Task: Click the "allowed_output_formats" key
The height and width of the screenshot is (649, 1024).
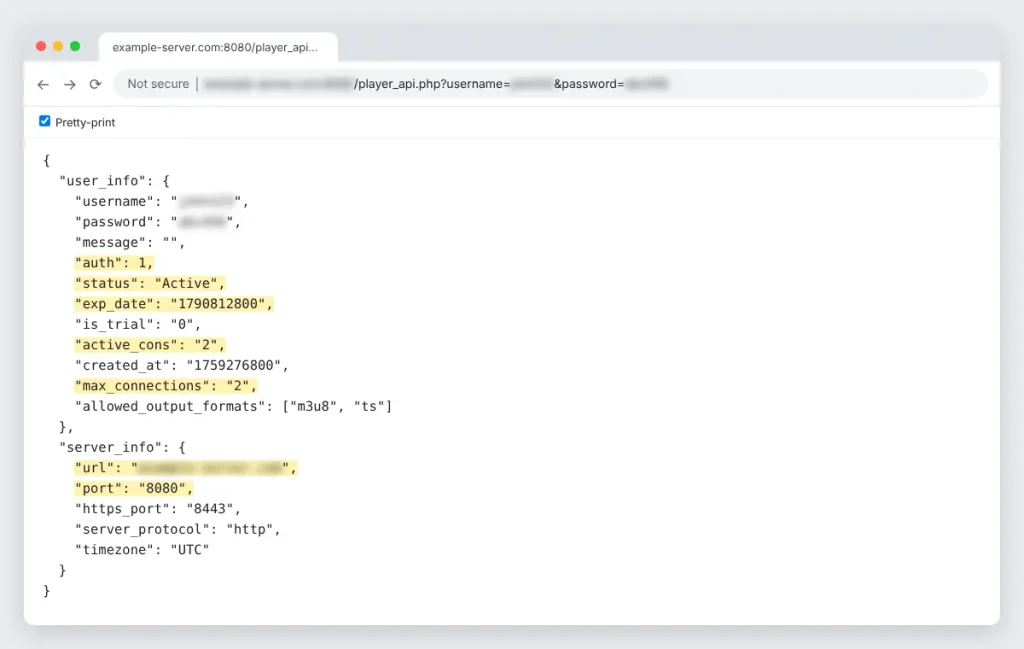Action: pos(170,406)
